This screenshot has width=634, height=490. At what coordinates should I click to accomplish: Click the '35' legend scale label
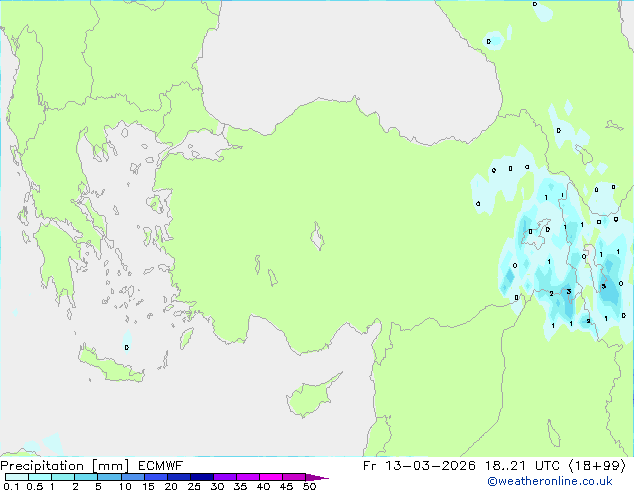(240, 486)
